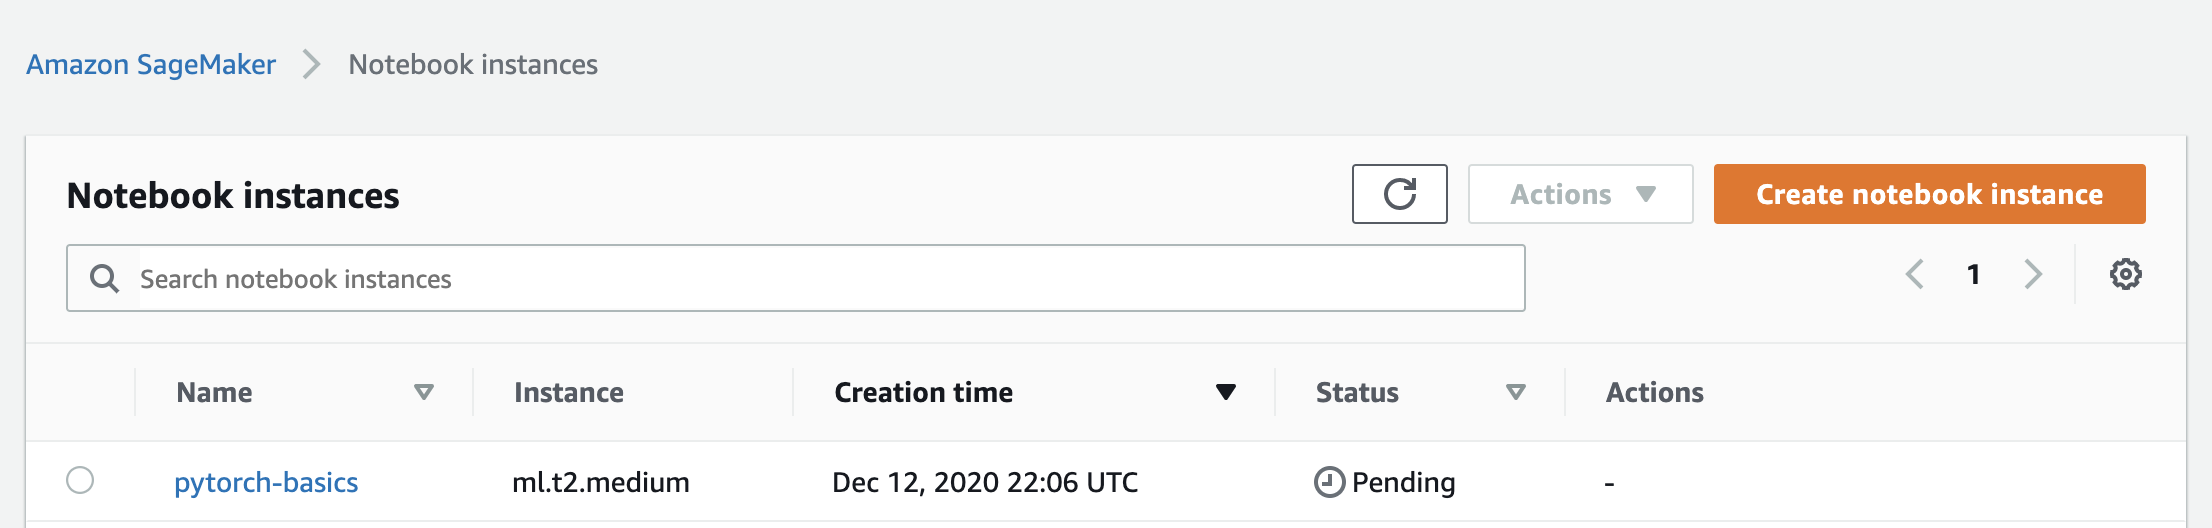Sort by Status column arrow
This screenshot has width=2212, height=528.
pos(1516,392)
